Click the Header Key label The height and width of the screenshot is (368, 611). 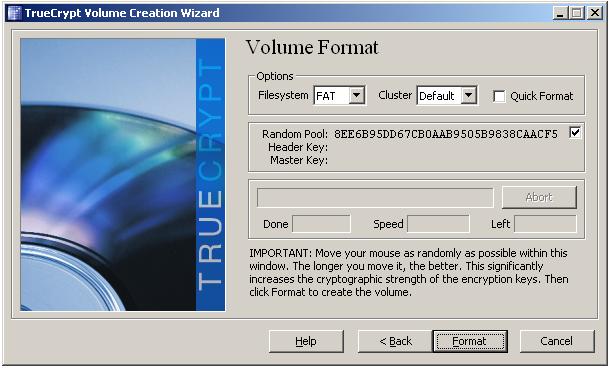point(298,147)
